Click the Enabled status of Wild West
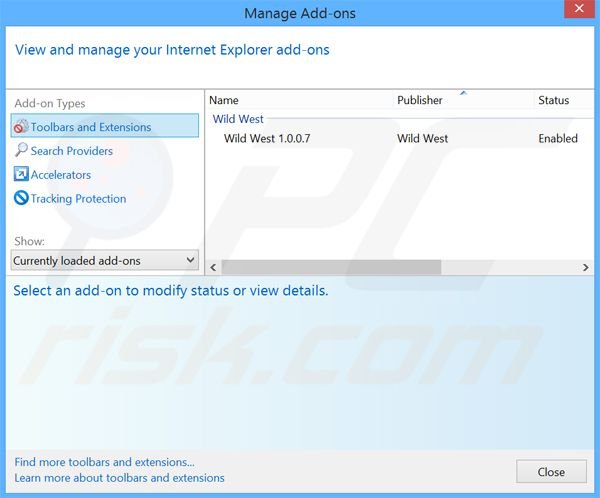The height and width of the screenshot is (498, 600). click(557, 139)
